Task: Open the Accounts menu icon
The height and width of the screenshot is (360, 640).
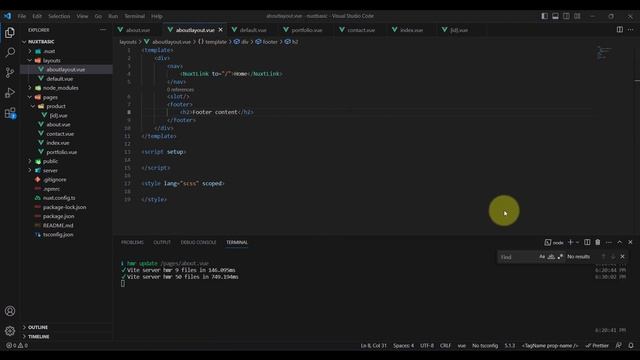Action: tap(10, 311)
